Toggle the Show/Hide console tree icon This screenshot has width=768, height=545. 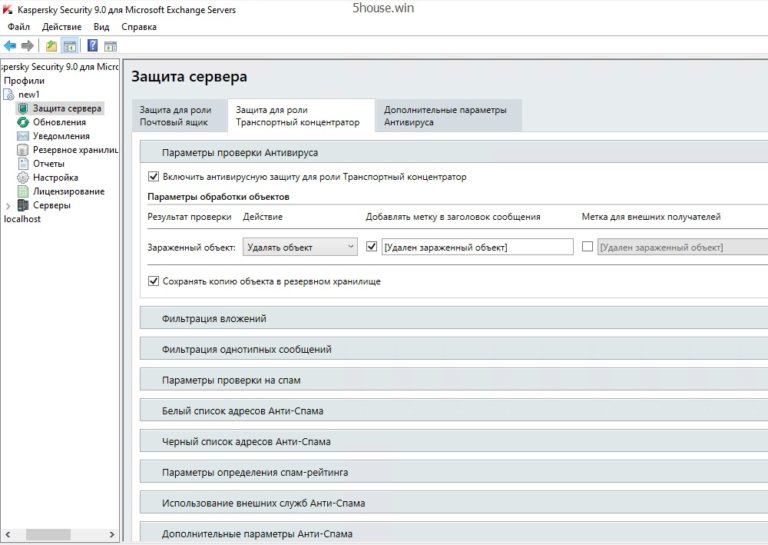coord(70,46)
